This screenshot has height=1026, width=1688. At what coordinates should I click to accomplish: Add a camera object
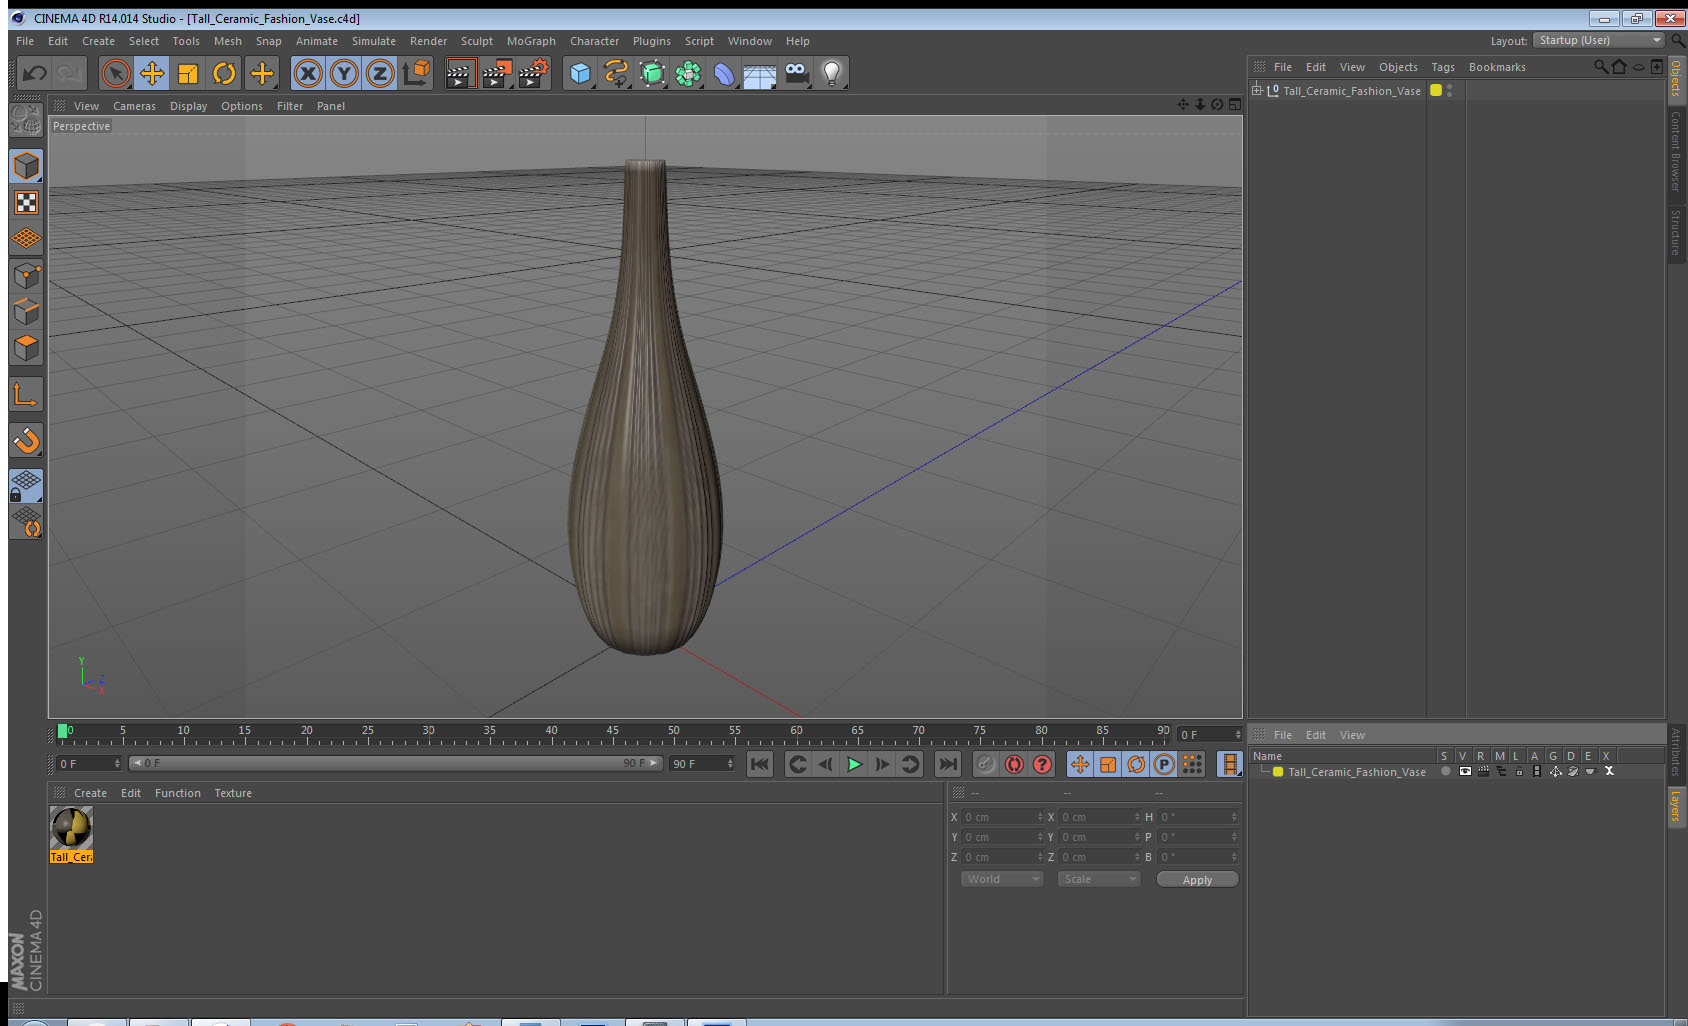coord(796,73)
